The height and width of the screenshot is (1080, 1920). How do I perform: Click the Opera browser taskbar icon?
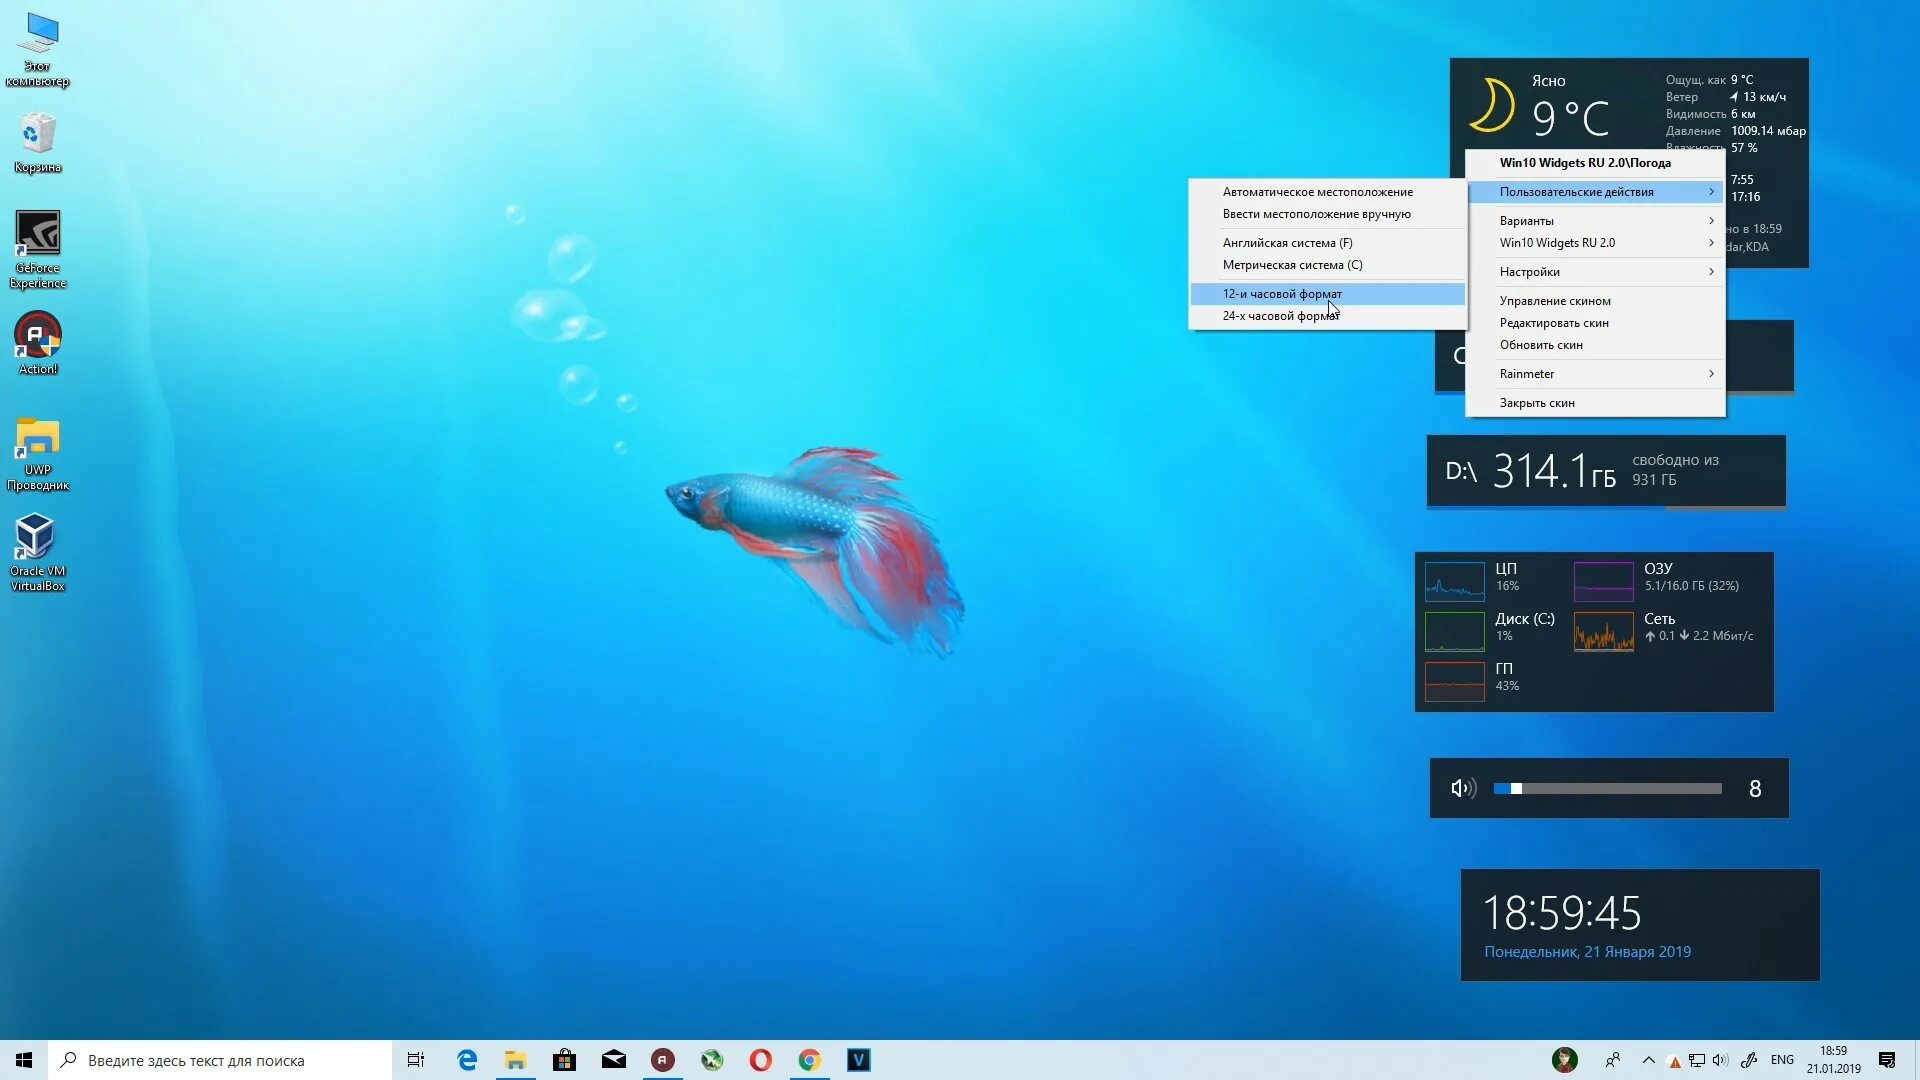(760, 1060)
